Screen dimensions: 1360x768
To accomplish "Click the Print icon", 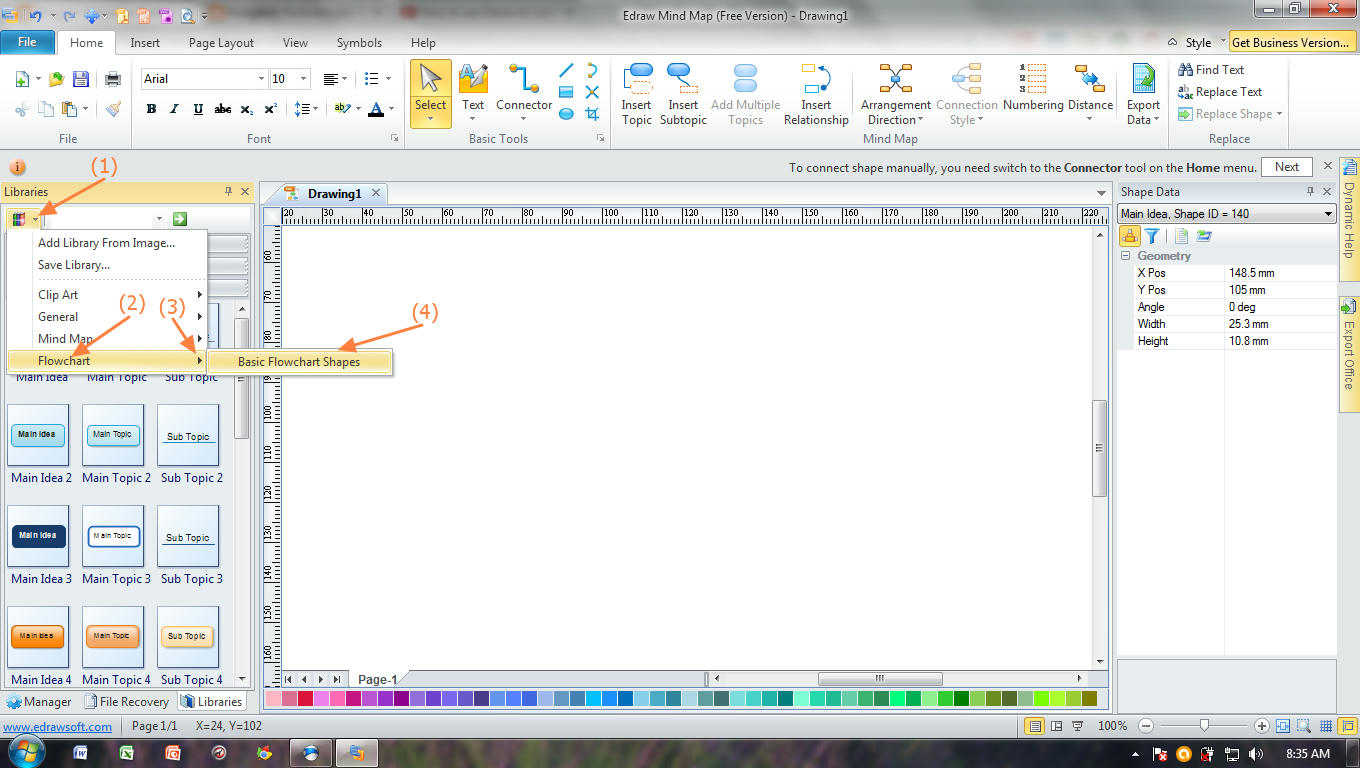I will [x=113, y=79].
